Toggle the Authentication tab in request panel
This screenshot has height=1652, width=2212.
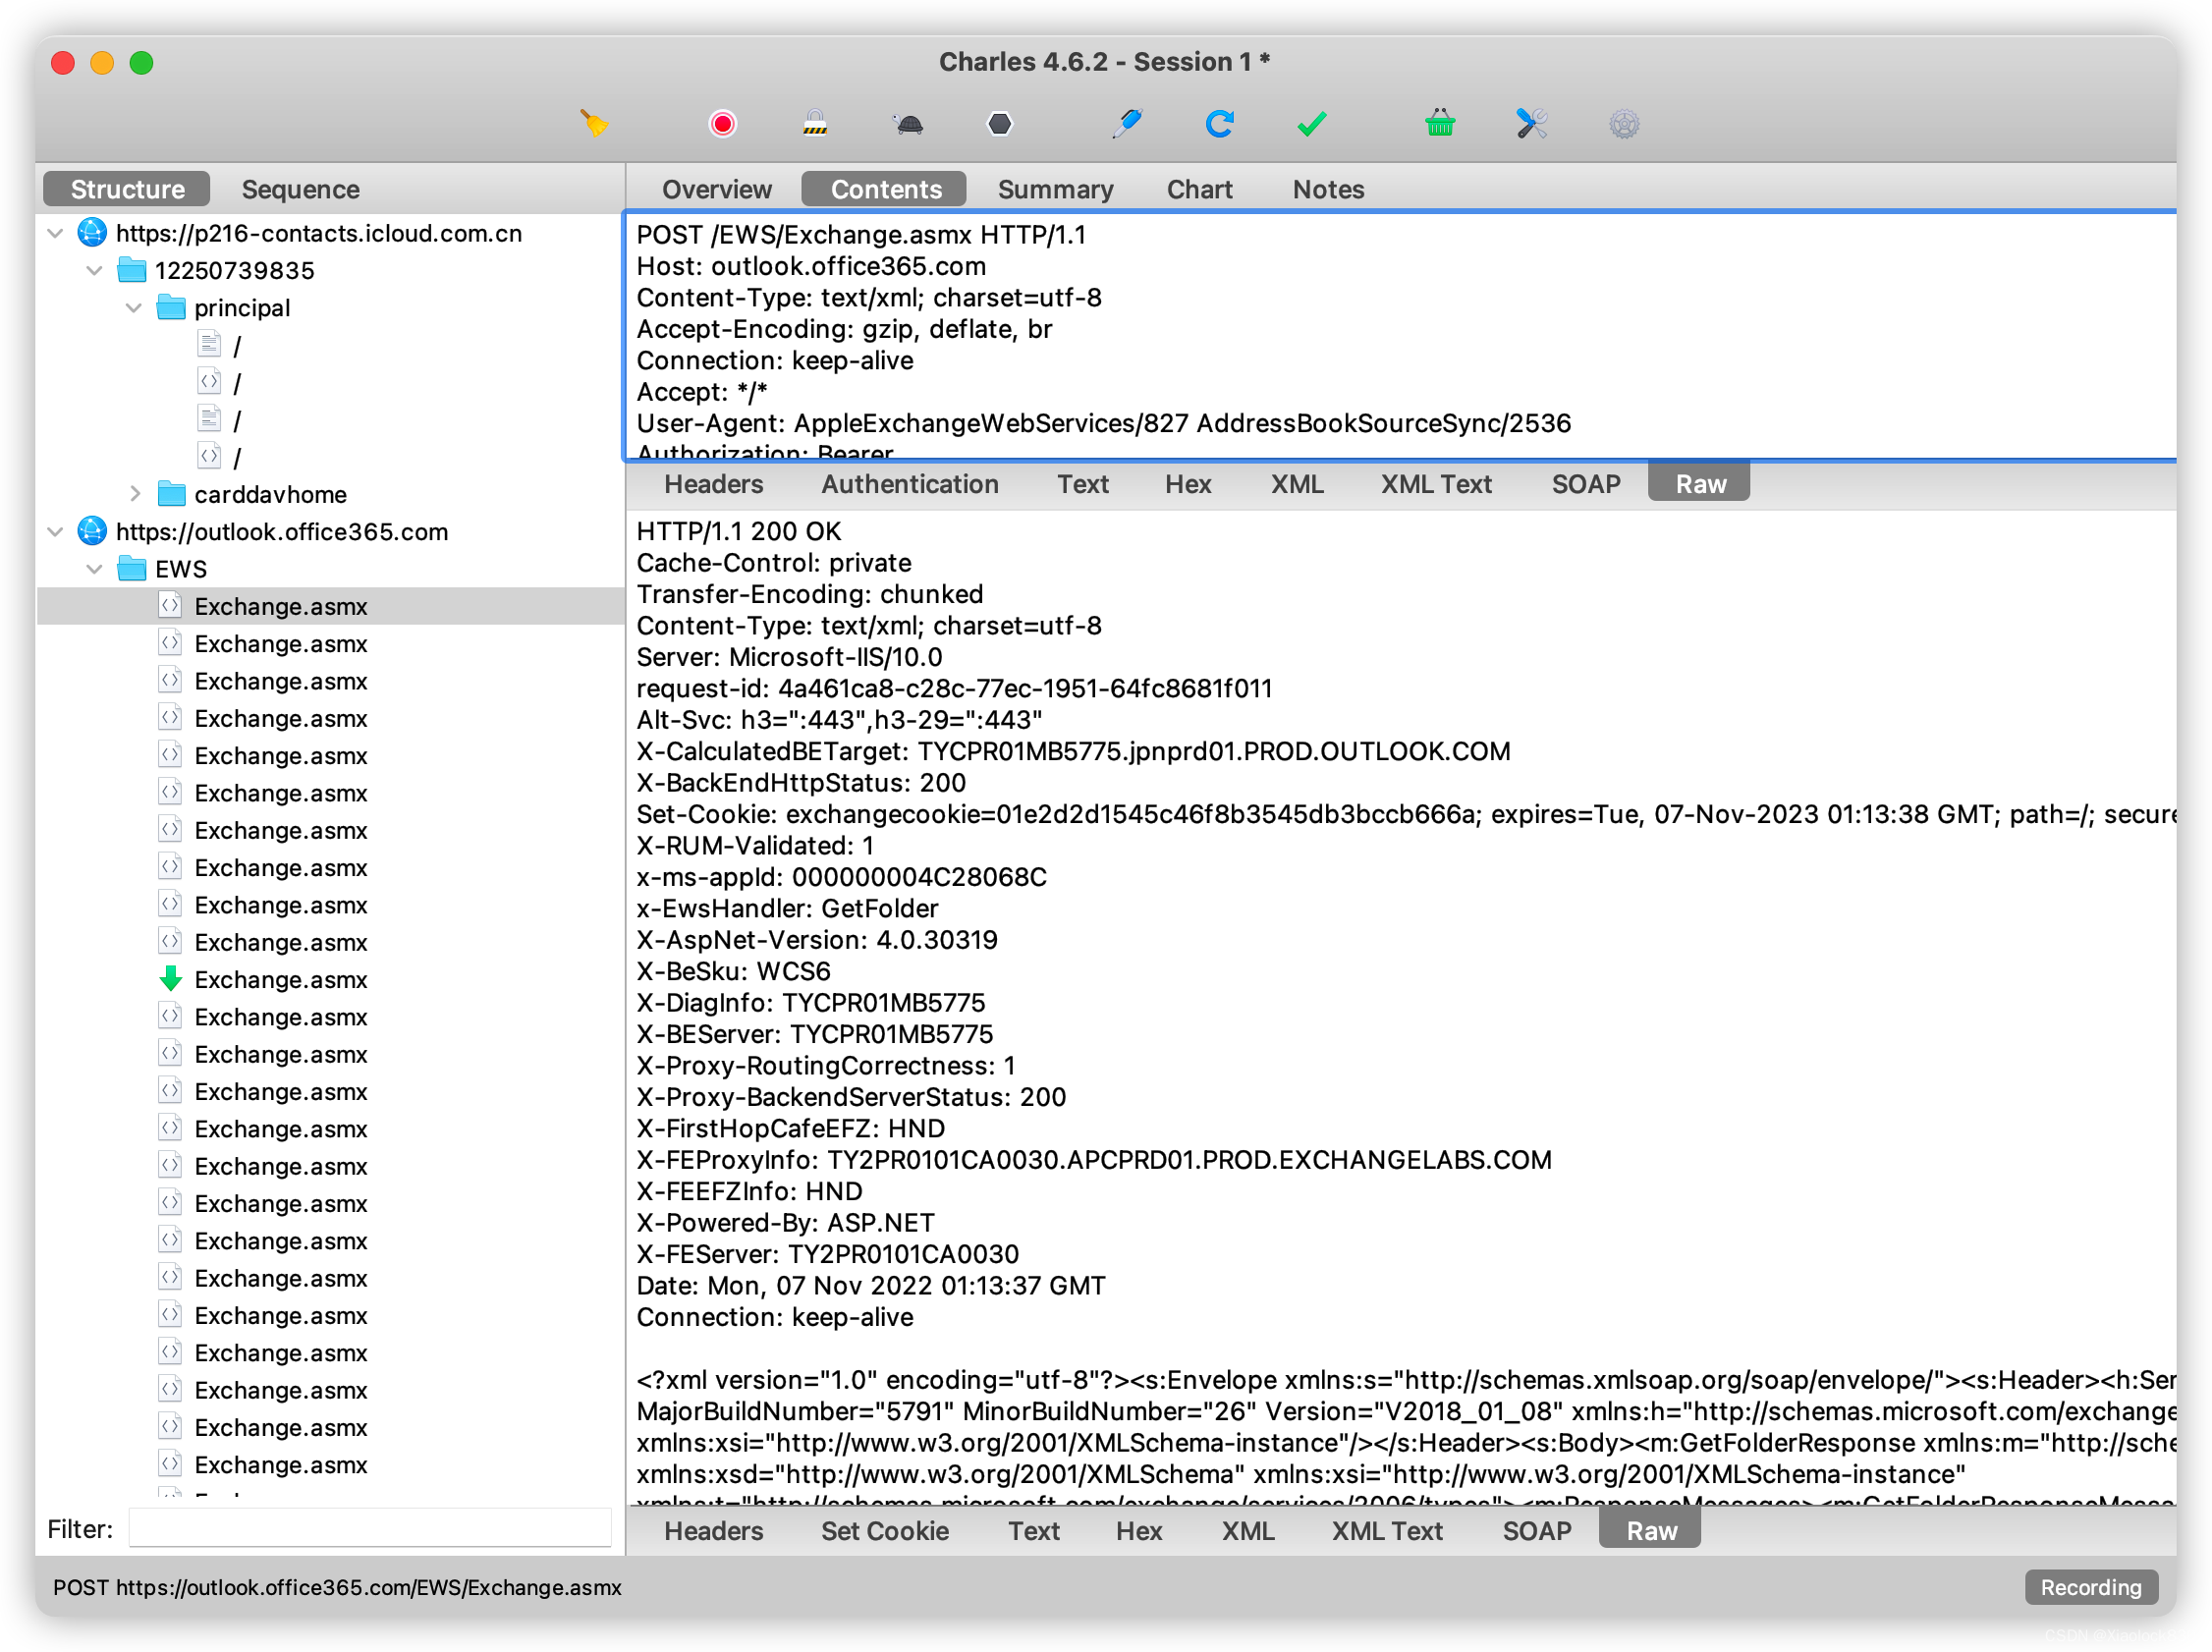908,484
